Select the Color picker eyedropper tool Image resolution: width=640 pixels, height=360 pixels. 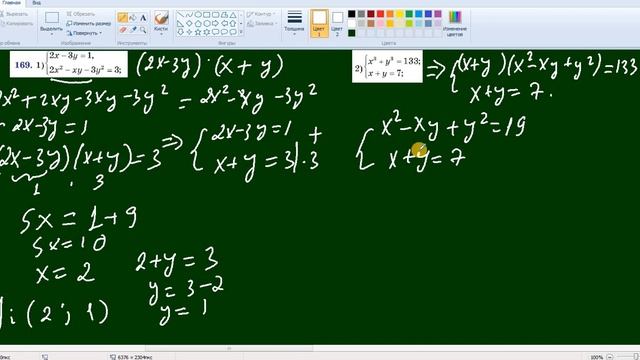pos(133,30)
